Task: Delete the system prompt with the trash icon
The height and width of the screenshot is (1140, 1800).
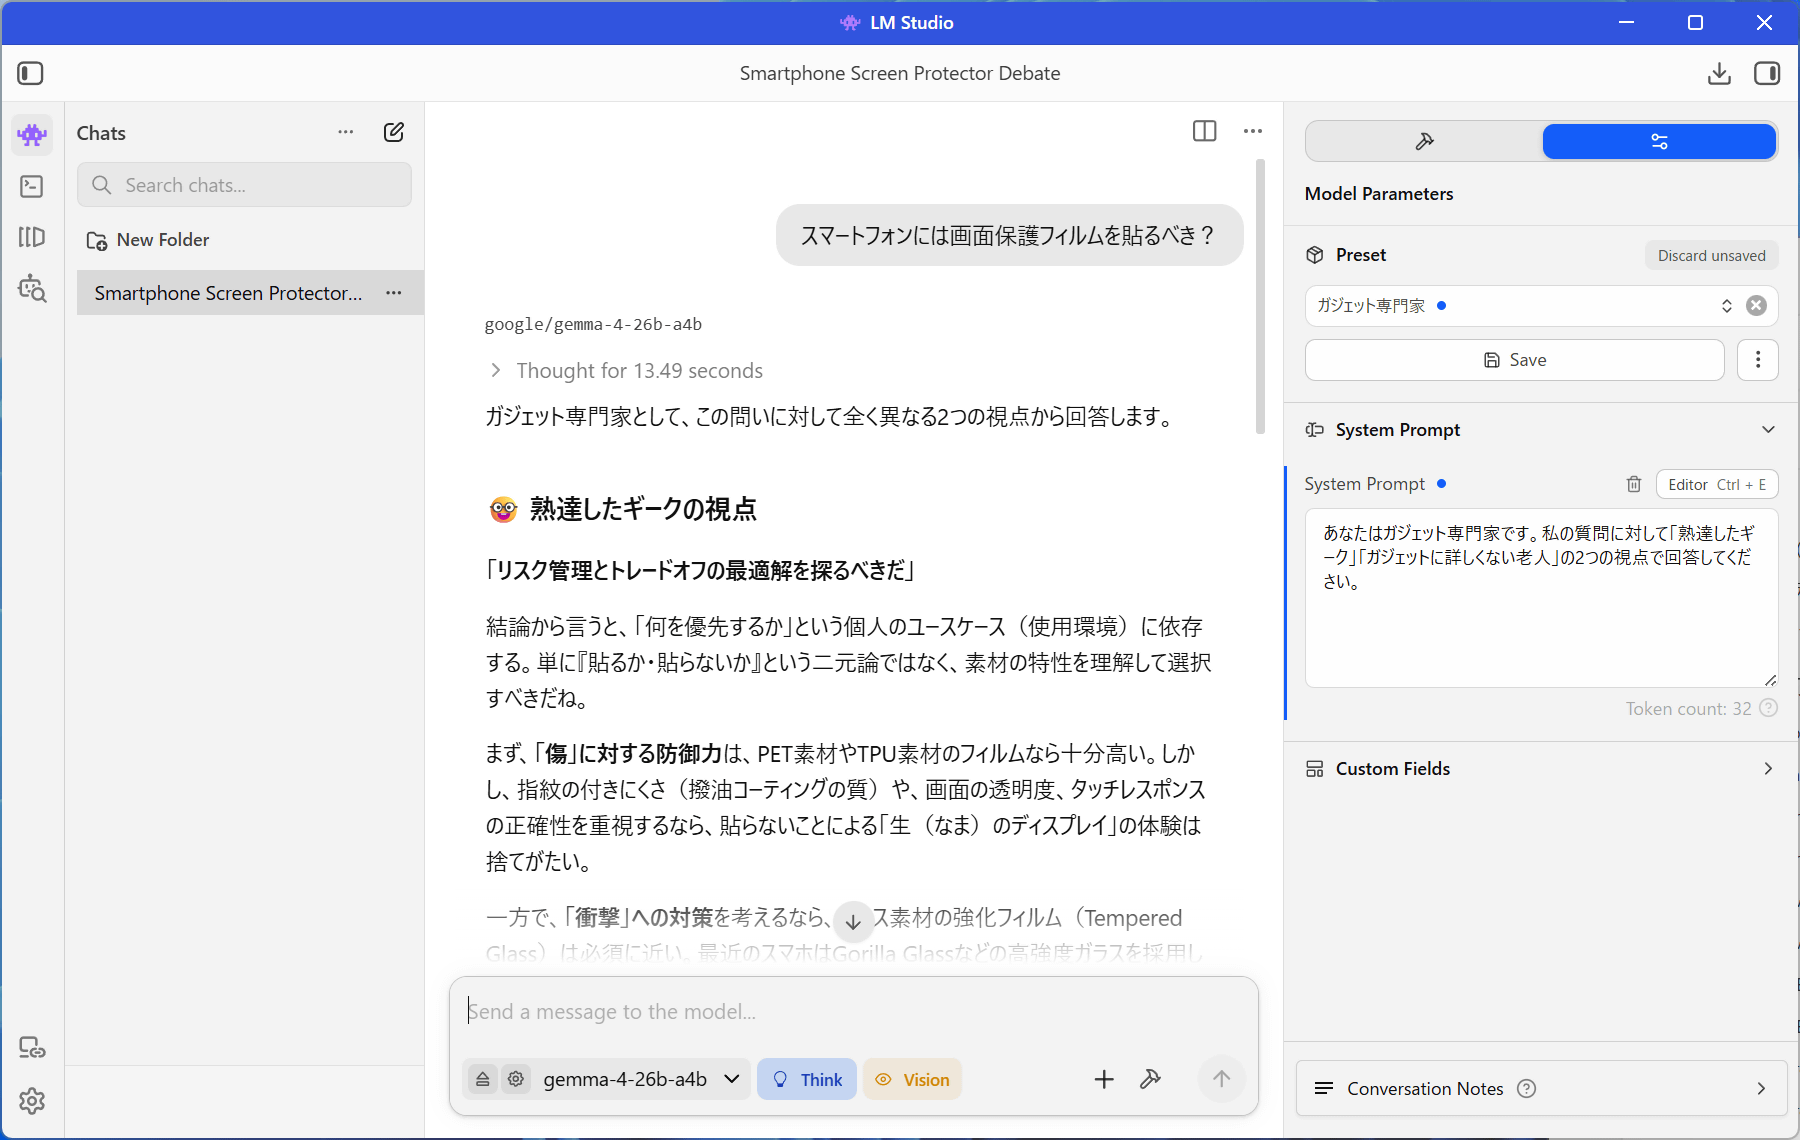Action: click(1634, 484)
